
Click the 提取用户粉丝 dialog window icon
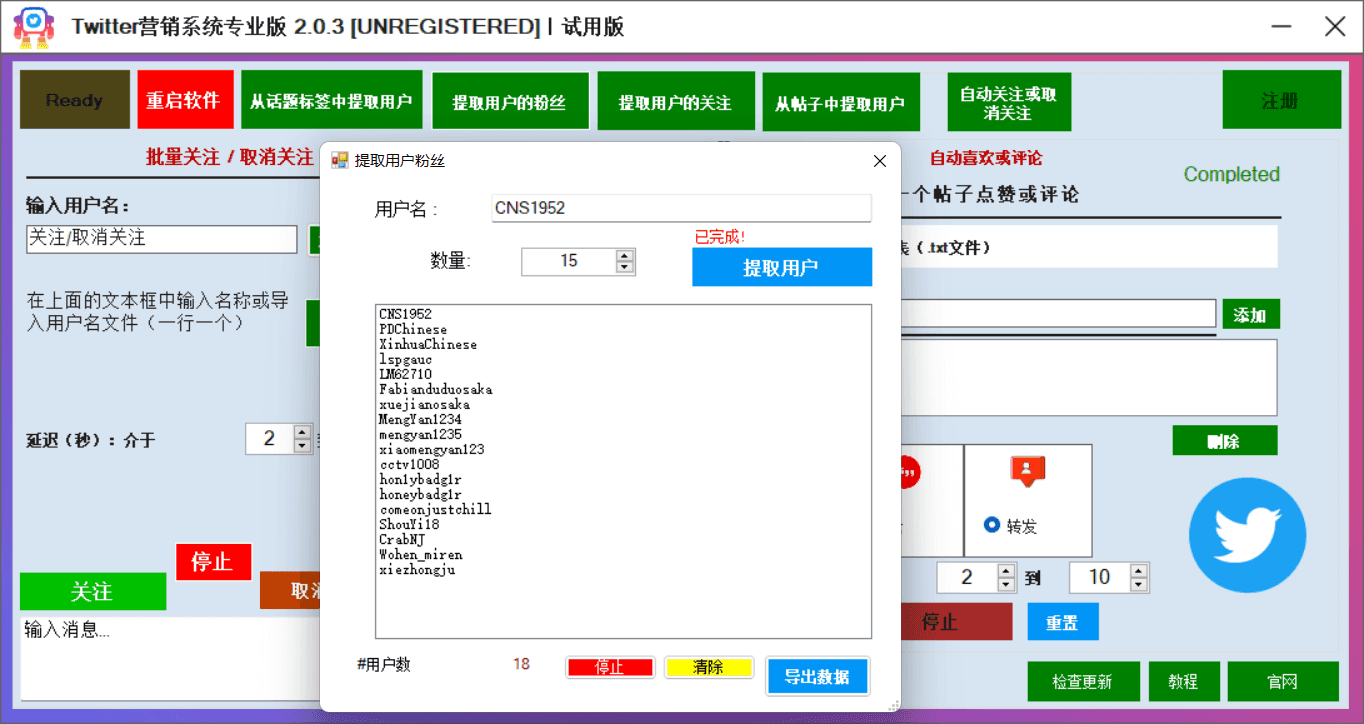click(x=340, y=160)
